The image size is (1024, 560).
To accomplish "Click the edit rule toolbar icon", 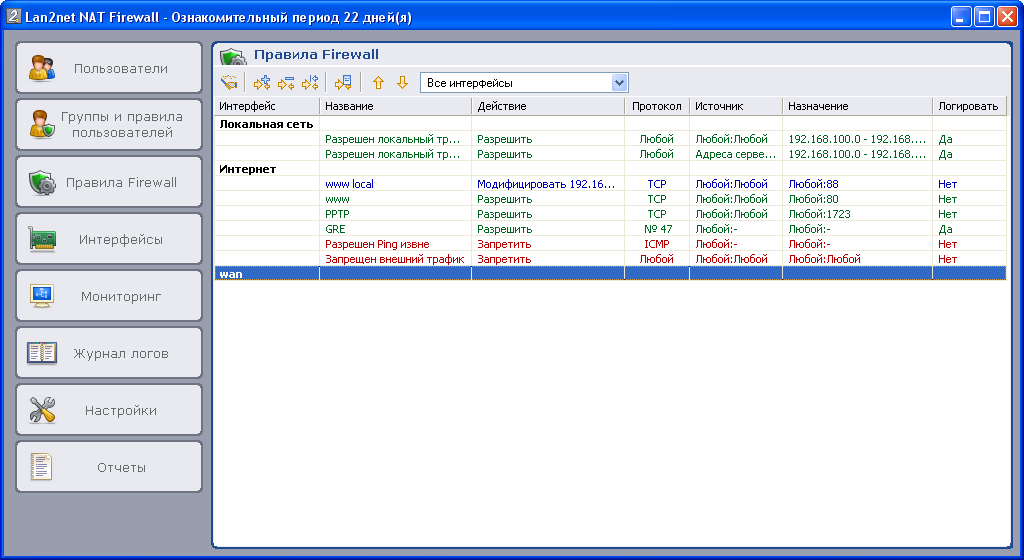I will pos(310,83).
